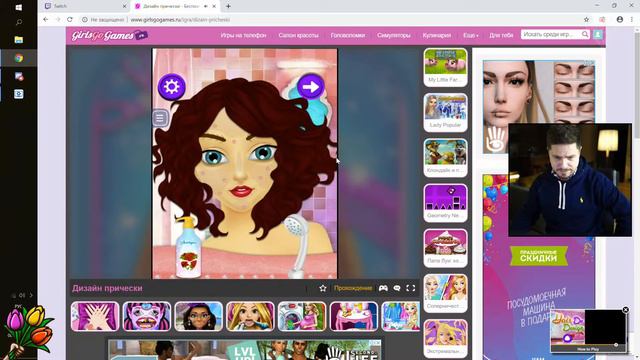Open Соперничество princesses game thumbnail
Screen dimensions: 640x360
(445, 293)
